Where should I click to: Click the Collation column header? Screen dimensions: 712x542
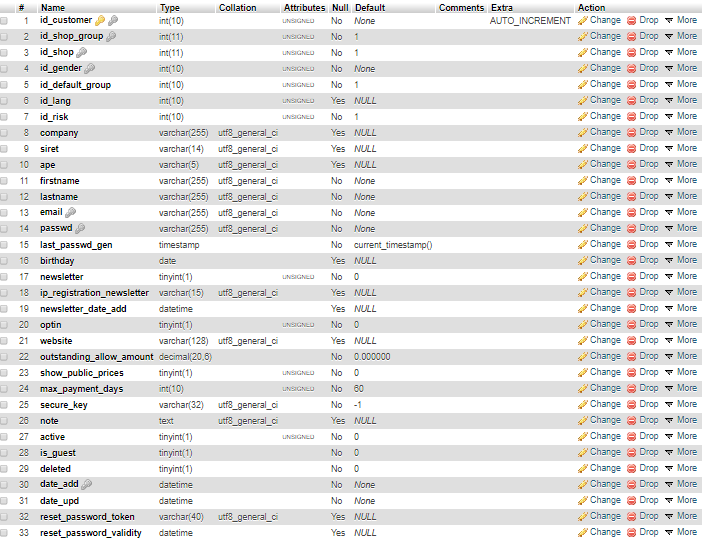click(237, 8)
